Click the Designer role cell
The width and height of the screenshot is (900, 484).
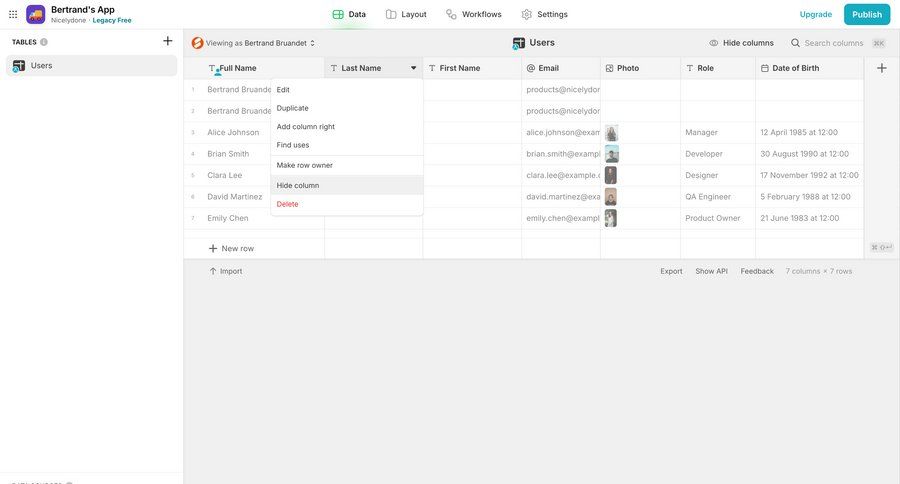tap(718, 175)
